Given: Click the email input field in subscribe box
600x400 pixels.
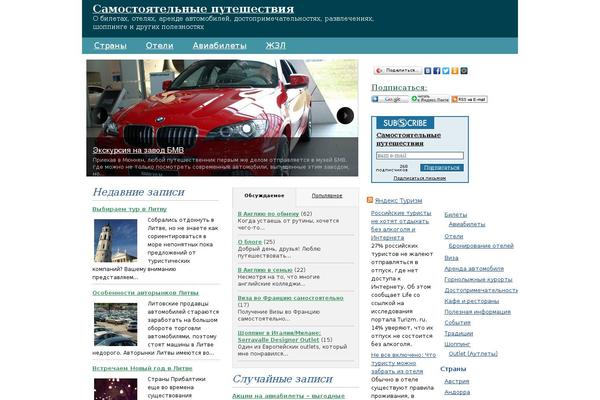Looking at the screenshot, I should 419,155.
